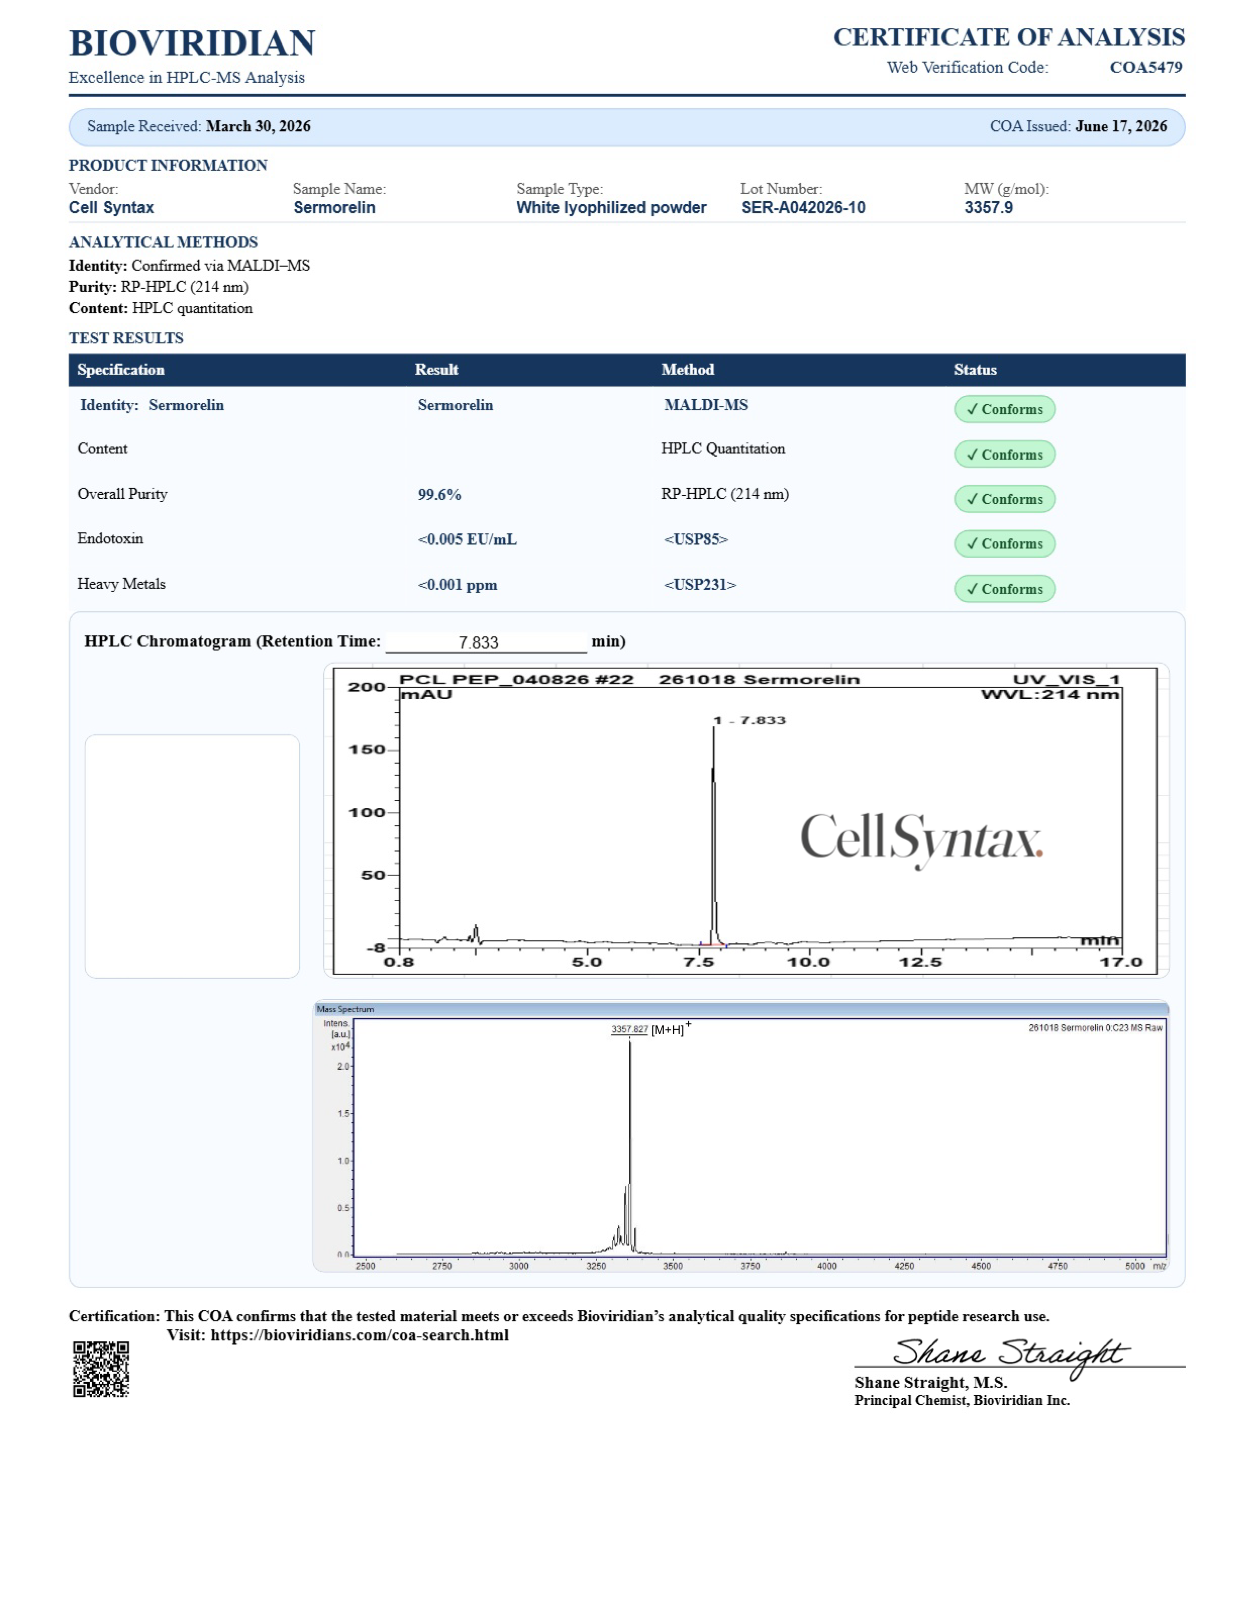
Task: Click the WVL:214 nm label on chromatogram
Action: coord(1050,694)
